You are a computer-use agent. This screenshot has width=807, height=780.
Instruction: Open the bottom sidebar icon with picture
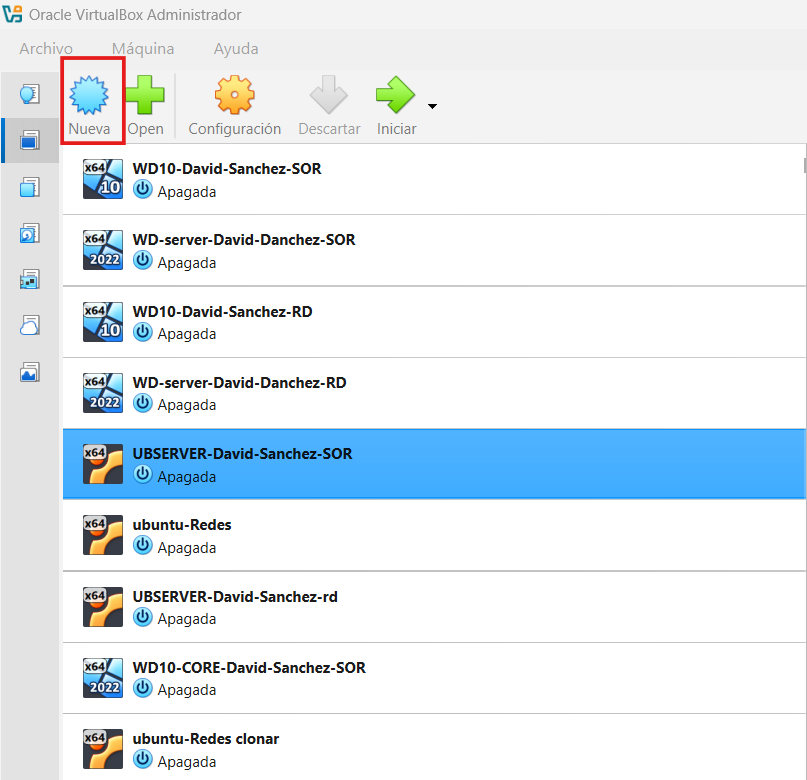pos(30,372)
